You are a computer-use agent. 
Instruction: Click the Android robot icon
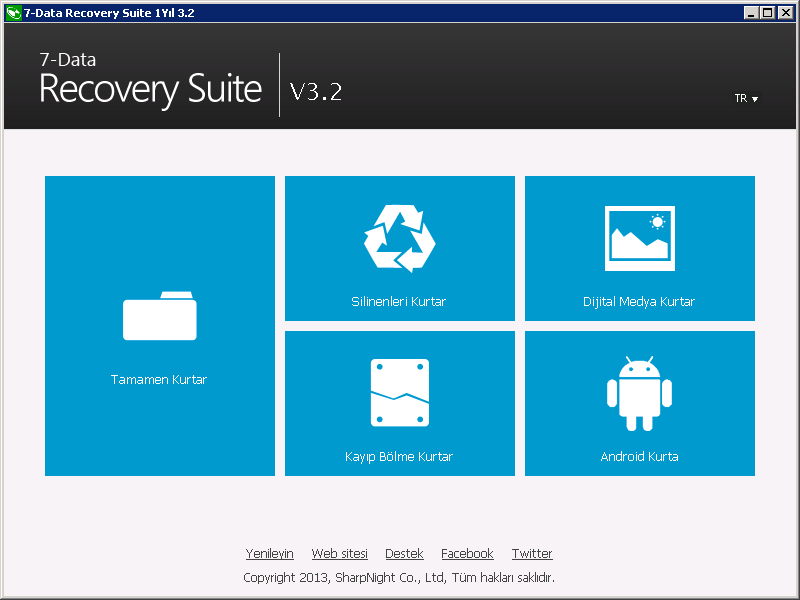(639, 393)
